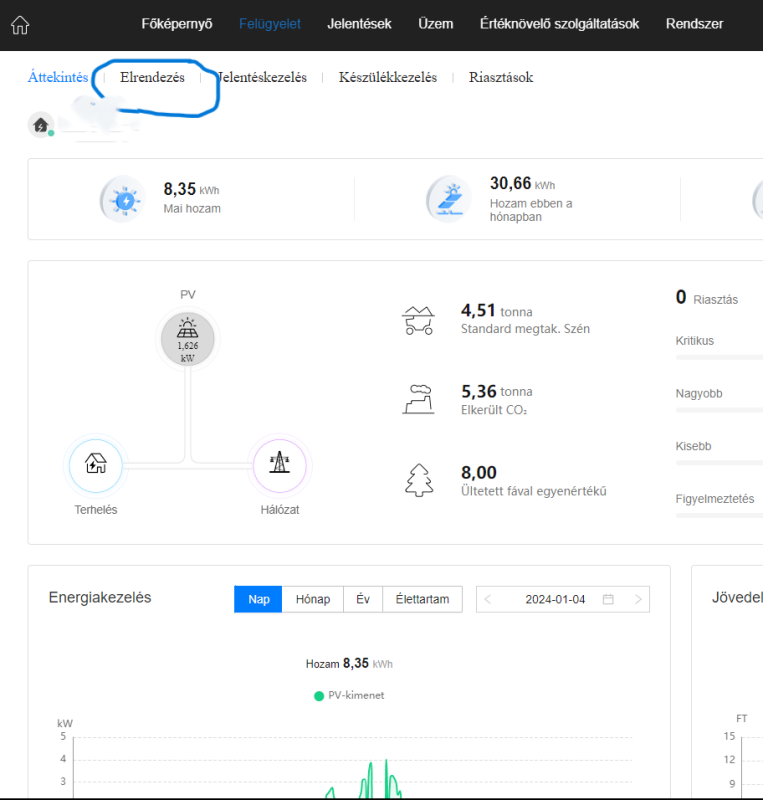The height and width of the screenshot is (800, 763).
Task: Click the date field 2024-01-04
Action: tap(563, 599)
